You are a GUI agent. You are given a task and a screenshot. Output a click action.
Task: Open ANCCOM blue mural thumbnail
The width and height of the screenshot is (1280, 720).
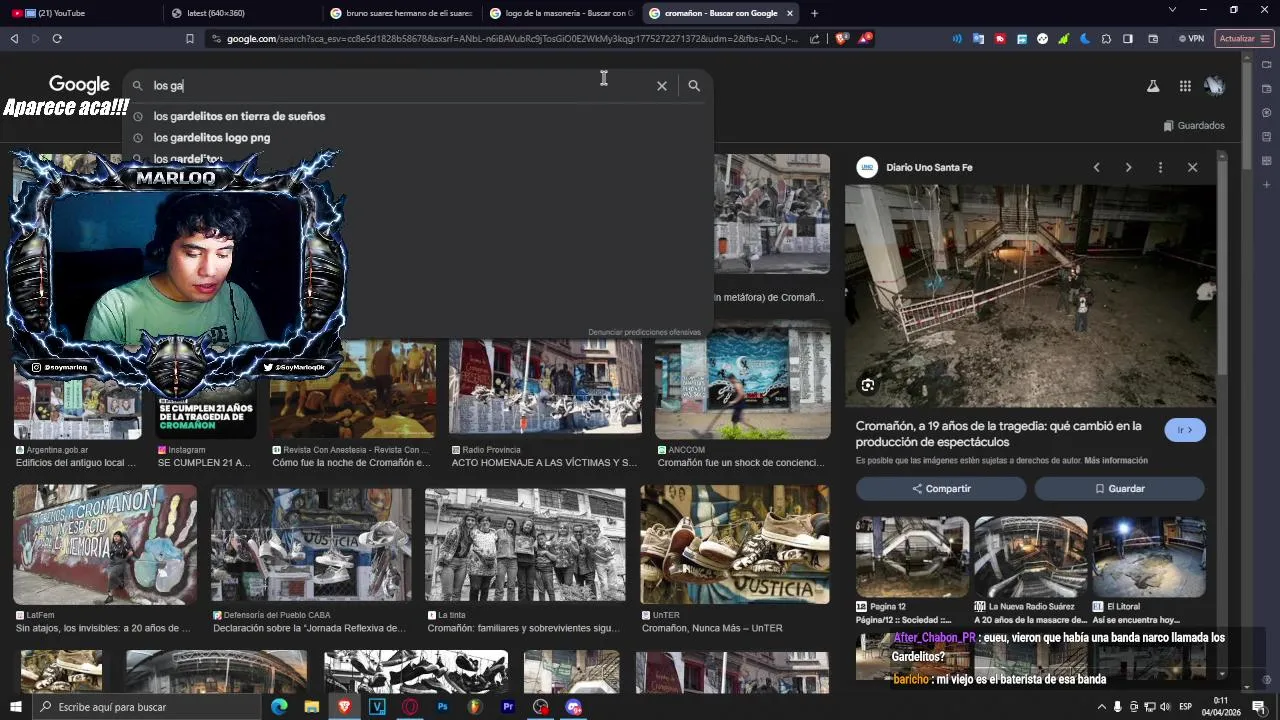(742, 382)
